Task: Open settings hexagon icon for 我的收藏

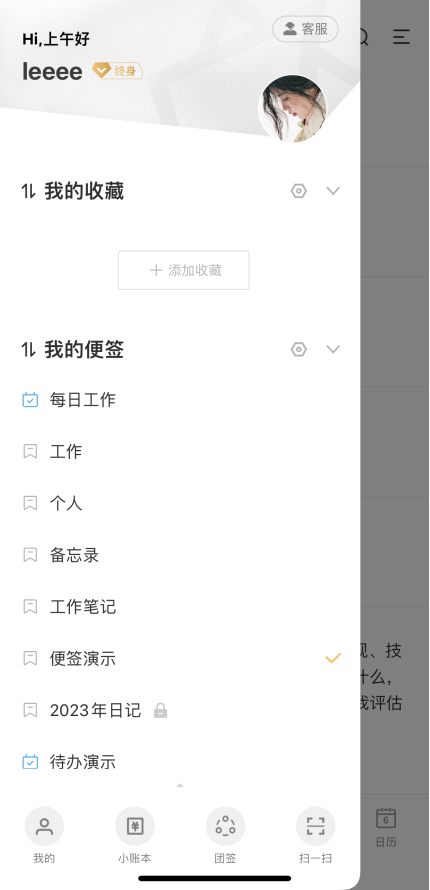Action: [x=299, y=191]
